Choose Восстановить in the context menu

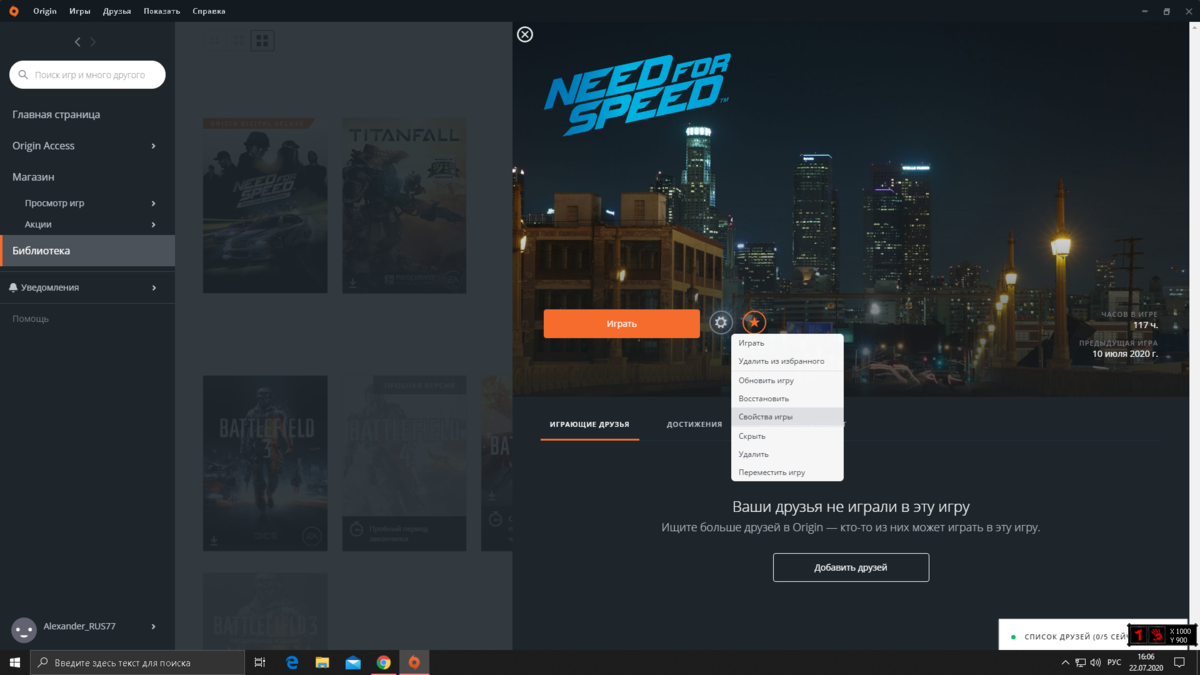(x=787, y=398)
